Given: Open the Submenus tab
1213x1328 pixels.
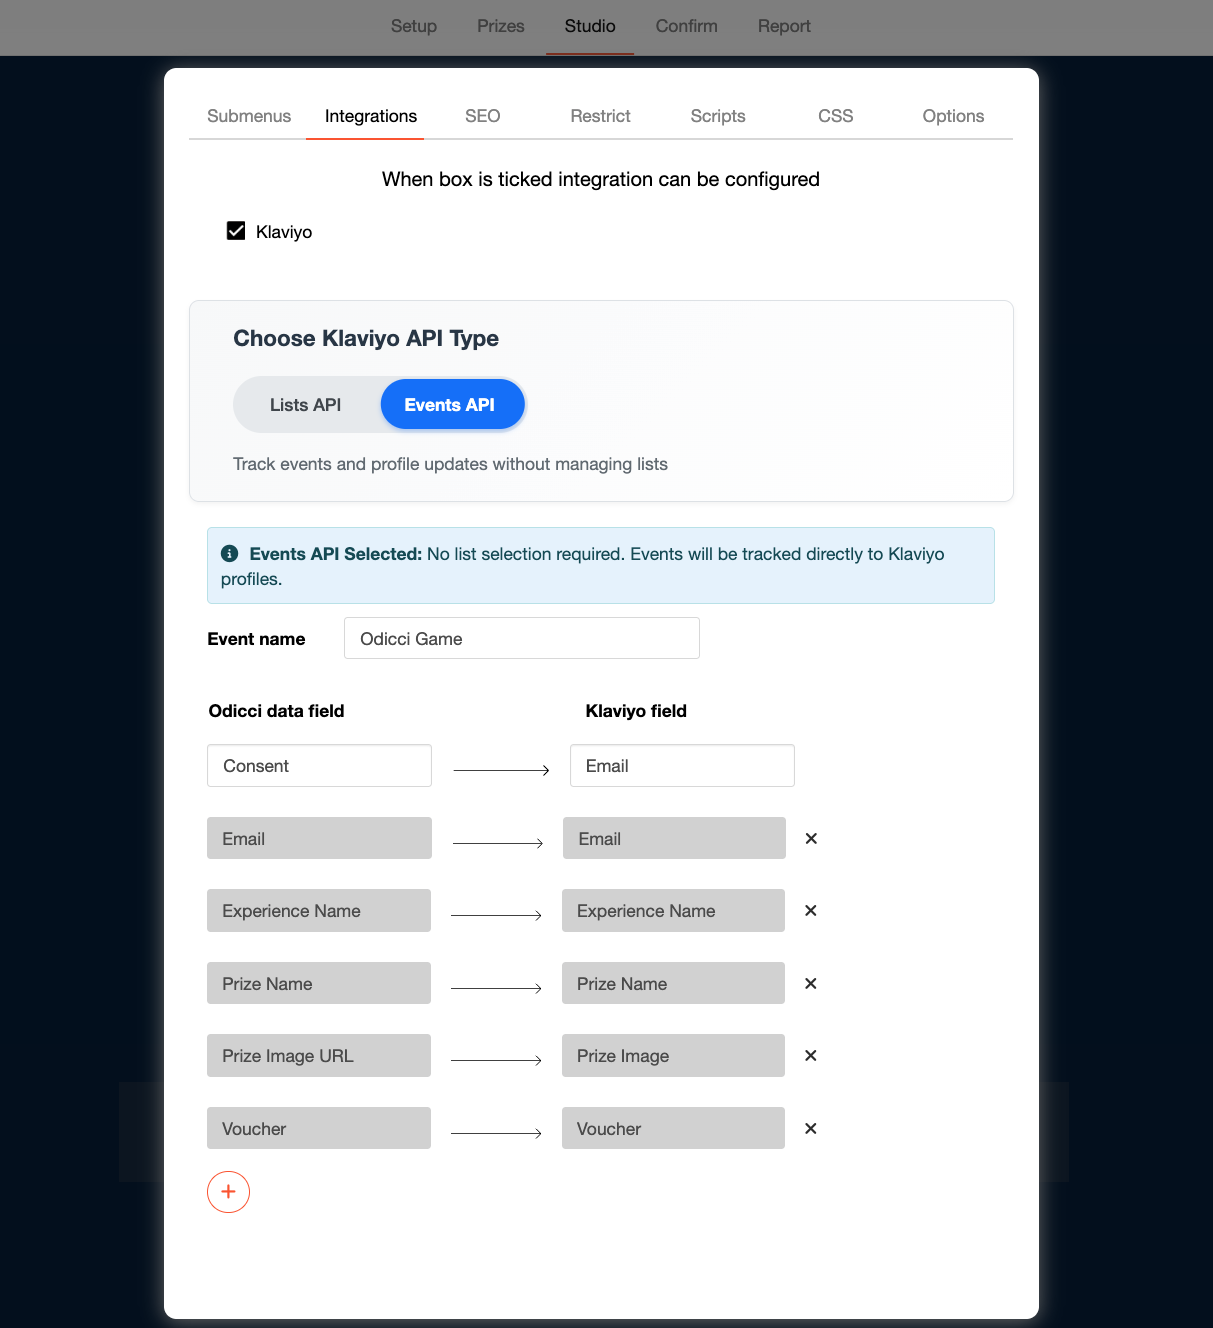Looking at the screenshot, I should (x=249, y=116).
